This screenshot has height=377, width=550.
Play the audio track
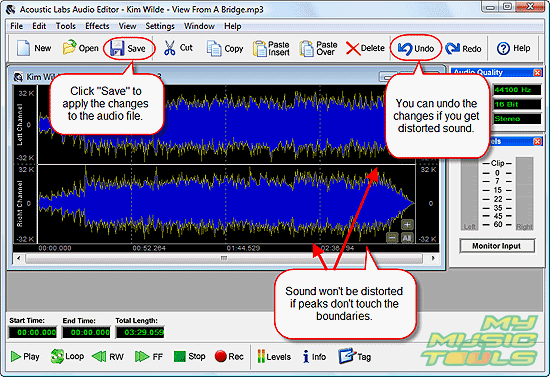[x=25, y=356]
